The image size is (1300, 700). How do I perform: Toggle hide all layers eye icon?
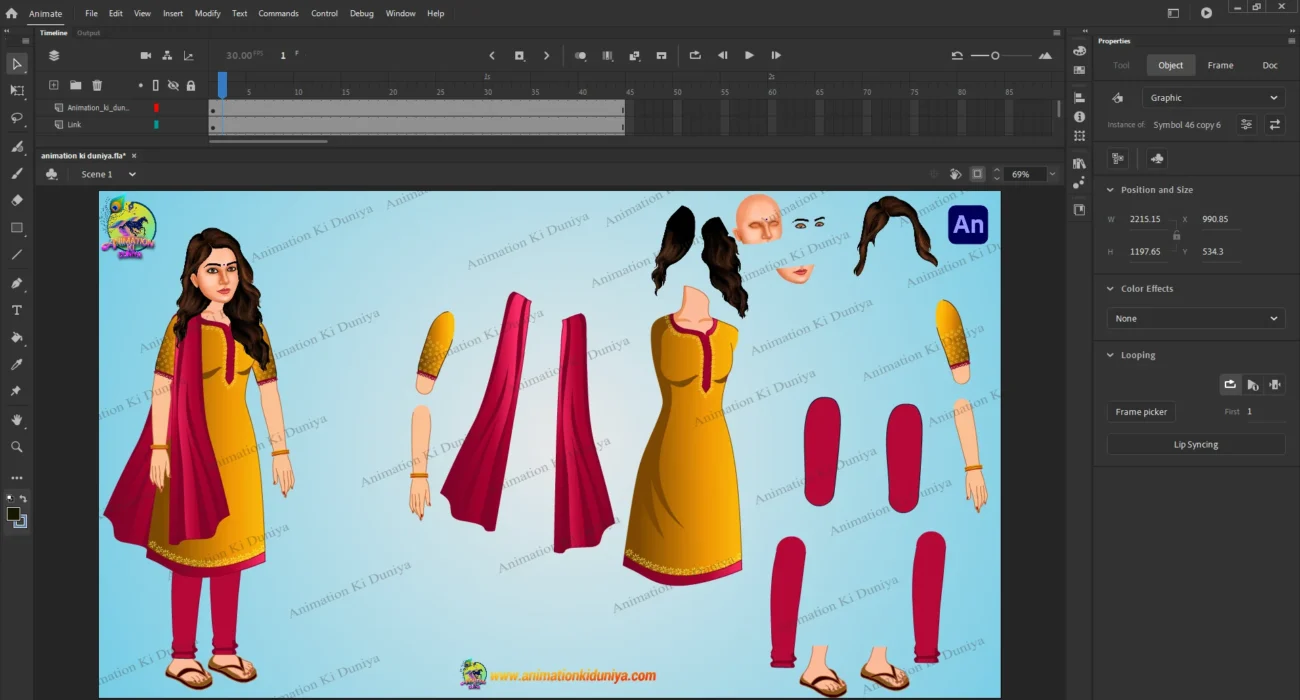pos(173,86)
